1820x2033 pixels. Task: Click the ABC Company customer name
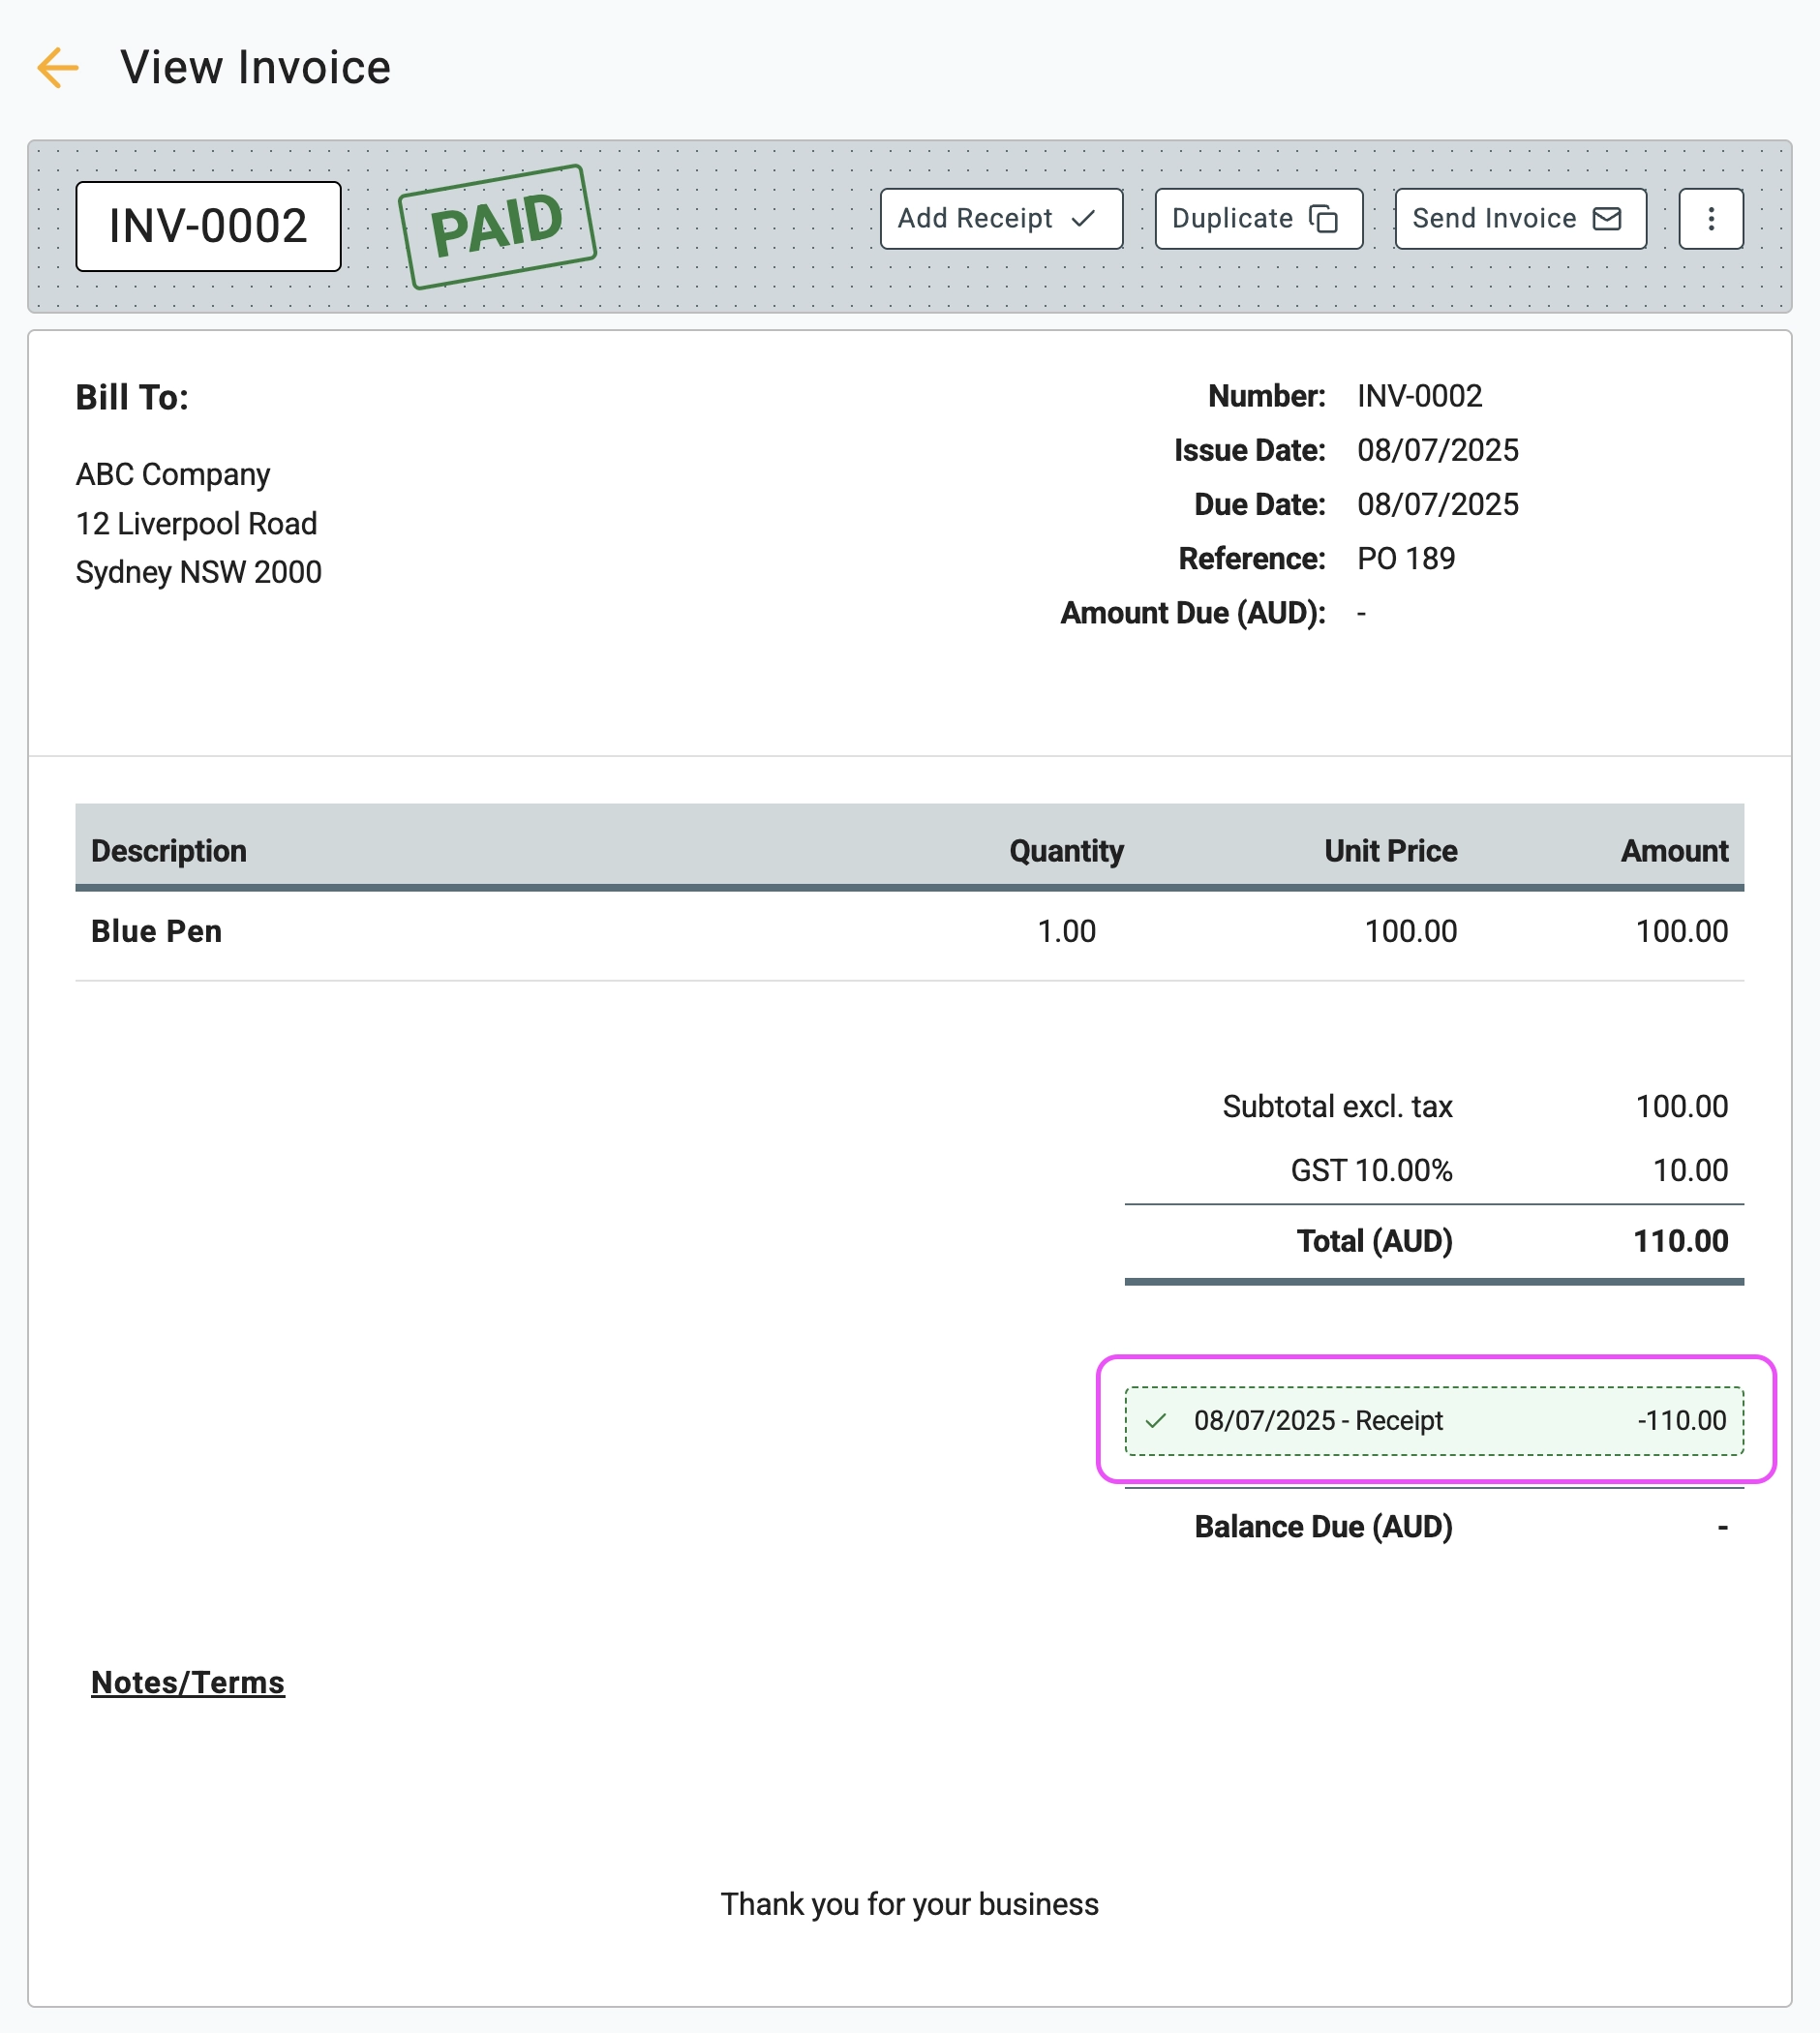173,474
